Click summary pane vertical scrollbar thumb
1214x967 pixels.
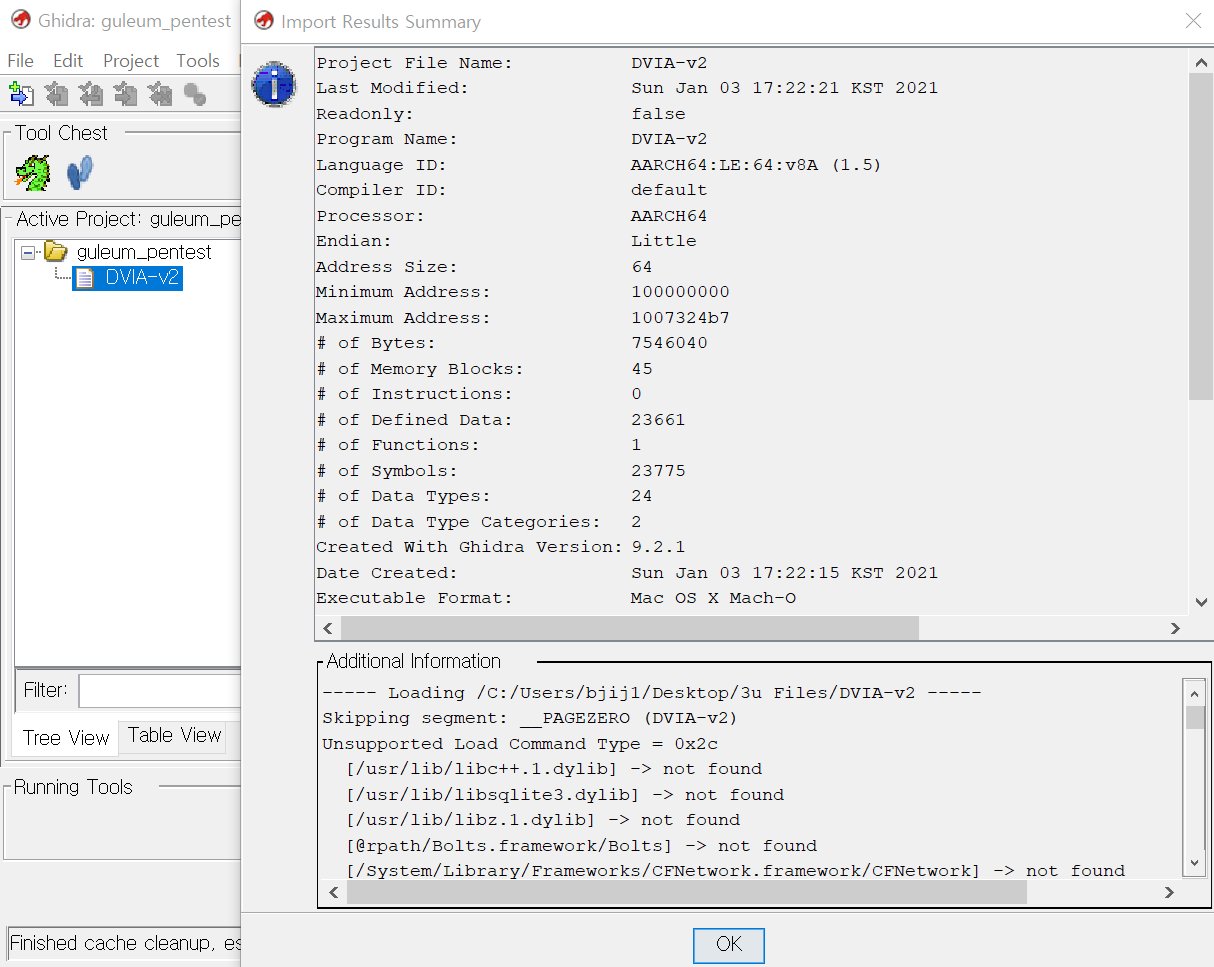tap(1202, 236)
